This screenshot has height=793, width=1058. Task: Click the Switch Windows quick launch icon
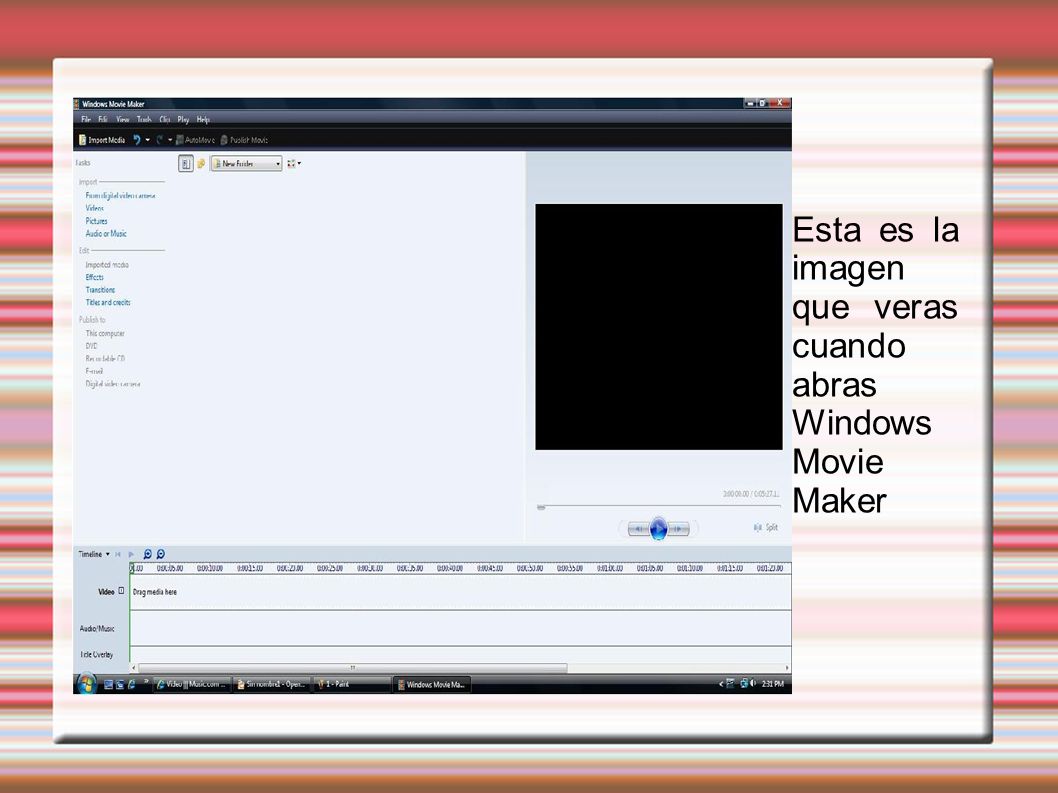(x=120, y=684)
